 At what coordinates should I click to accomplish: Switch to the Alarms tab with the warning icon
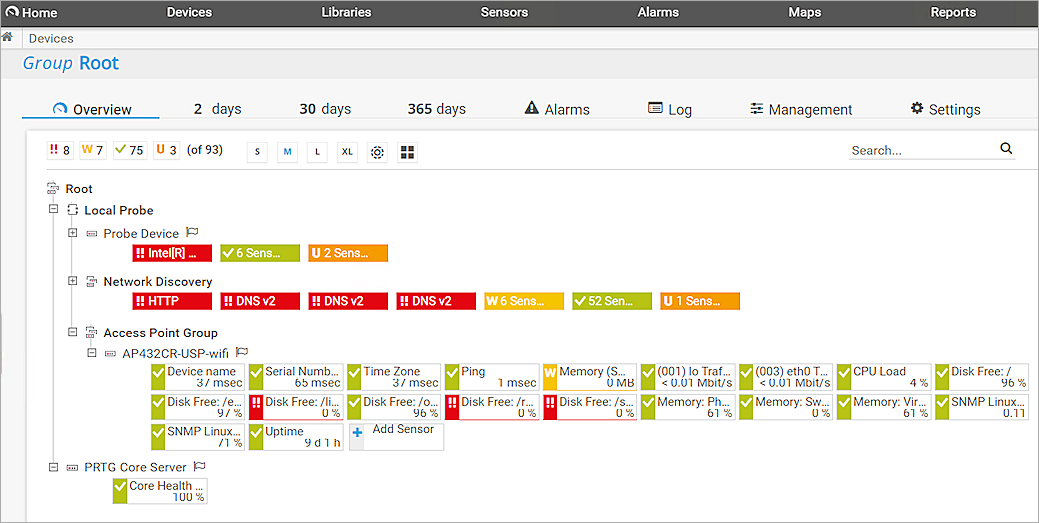(x=556, y=109)
